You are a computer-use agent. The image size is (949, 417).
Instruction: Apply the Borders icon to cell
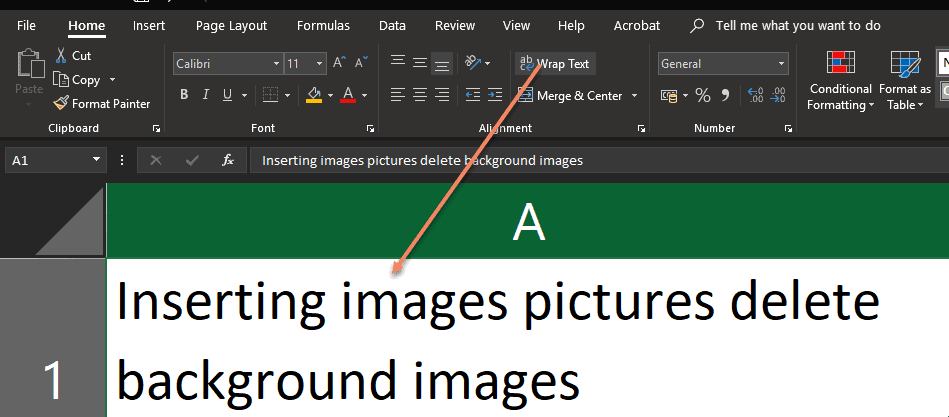click(x=270, y=95)
